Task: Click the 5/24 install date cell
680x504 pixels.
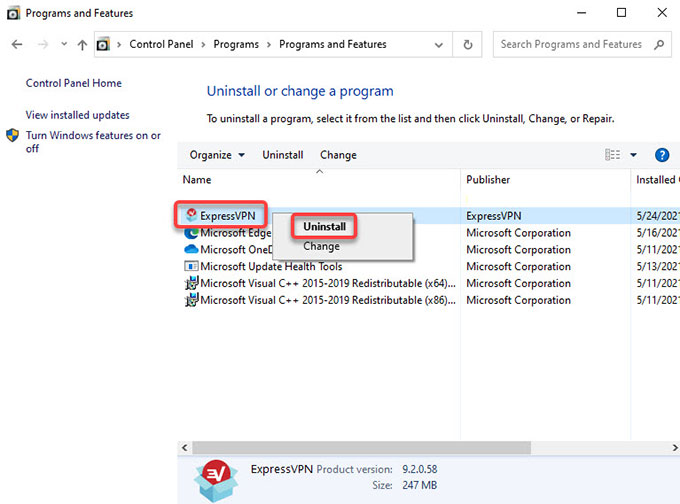Action: point(657,216)
